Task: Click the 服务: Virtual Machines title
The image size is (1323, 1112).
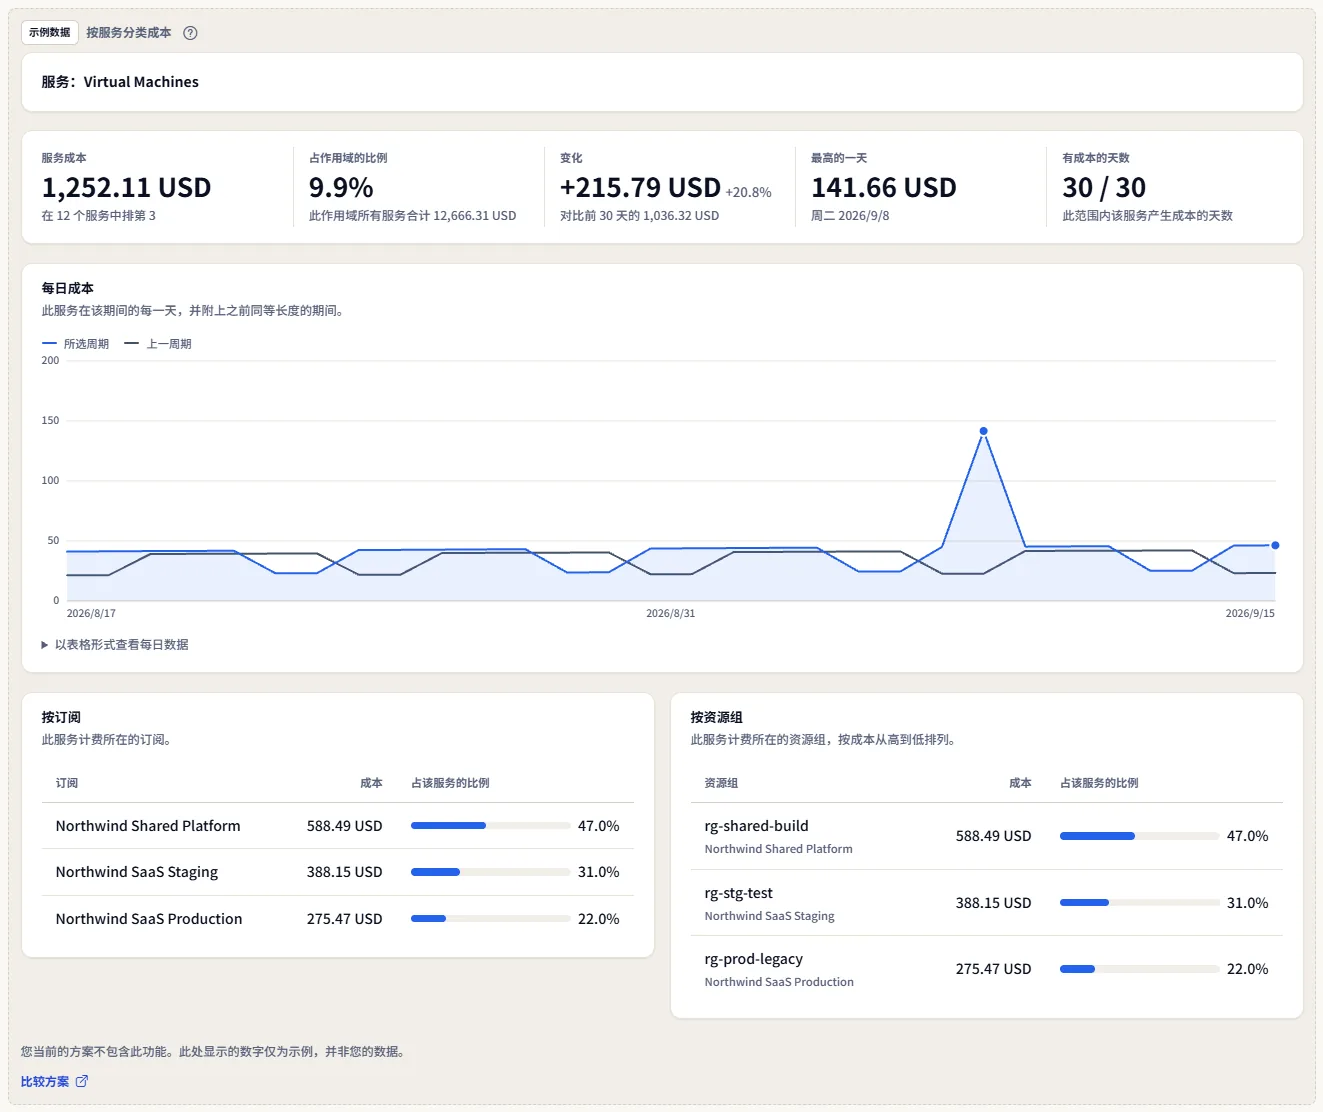Action: (120, 82)
